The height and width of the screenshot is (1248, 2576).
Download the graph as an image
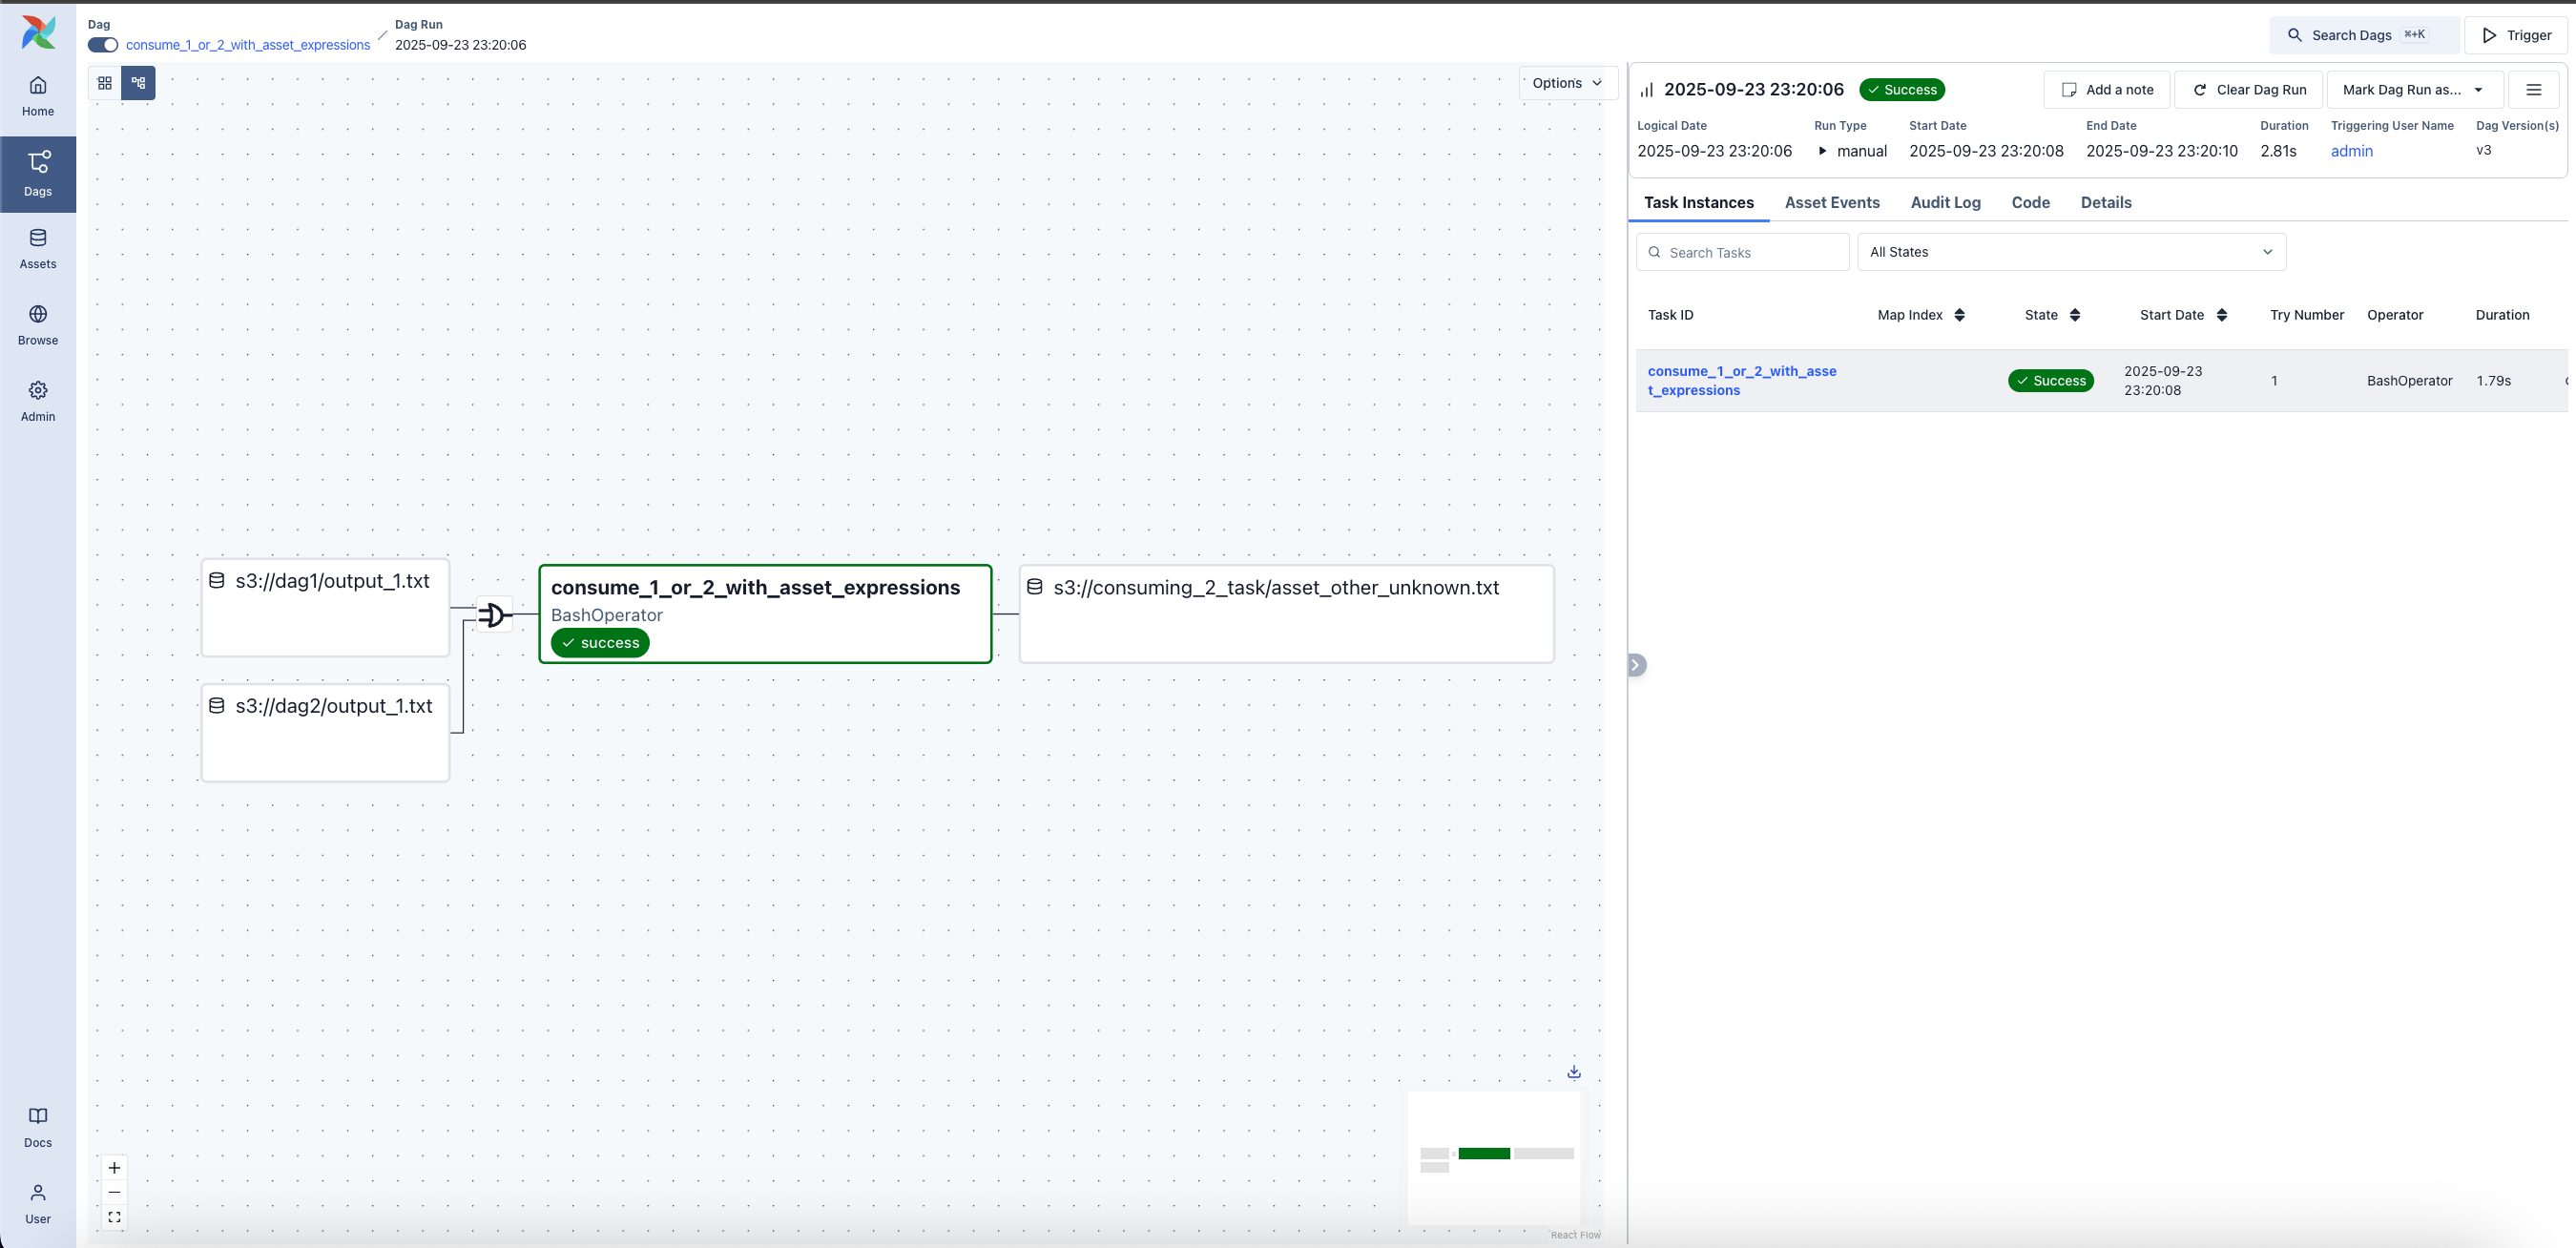point(1574,1072)
